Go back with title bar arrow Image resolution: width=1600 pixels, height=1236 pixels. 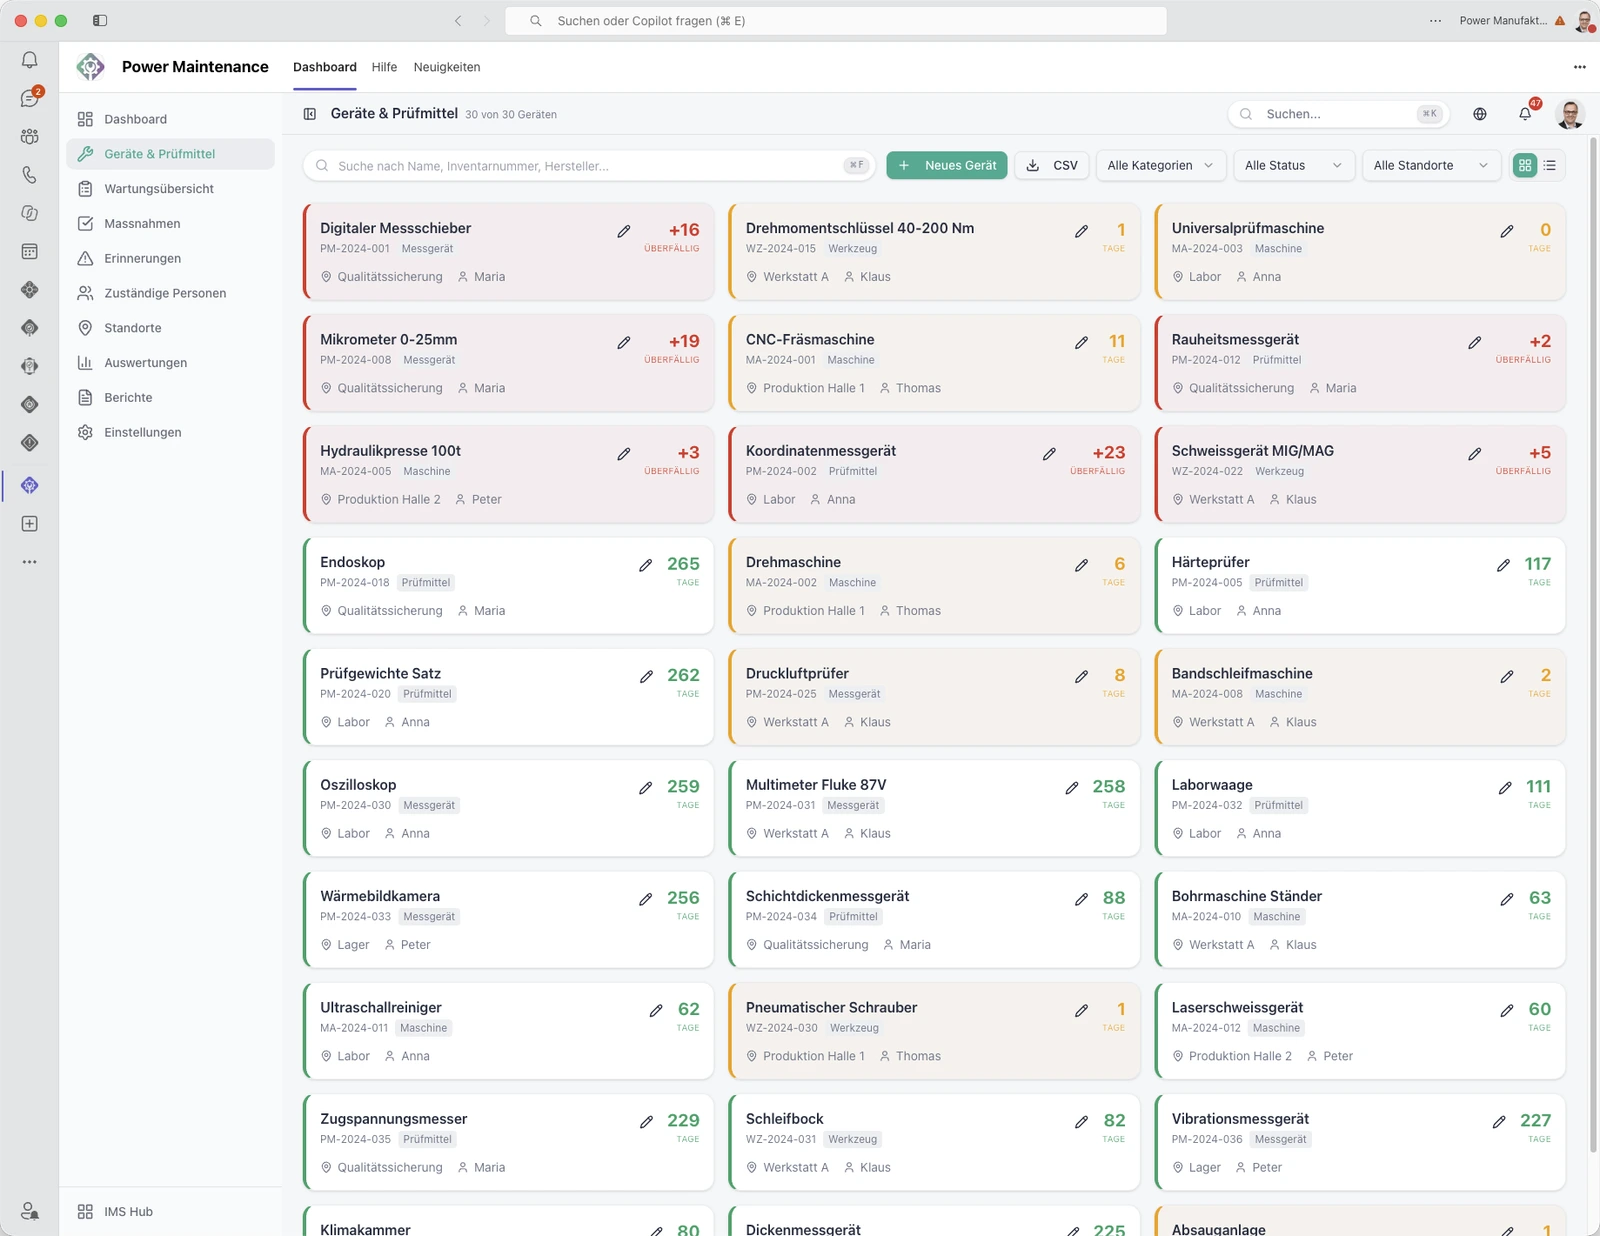458,20
